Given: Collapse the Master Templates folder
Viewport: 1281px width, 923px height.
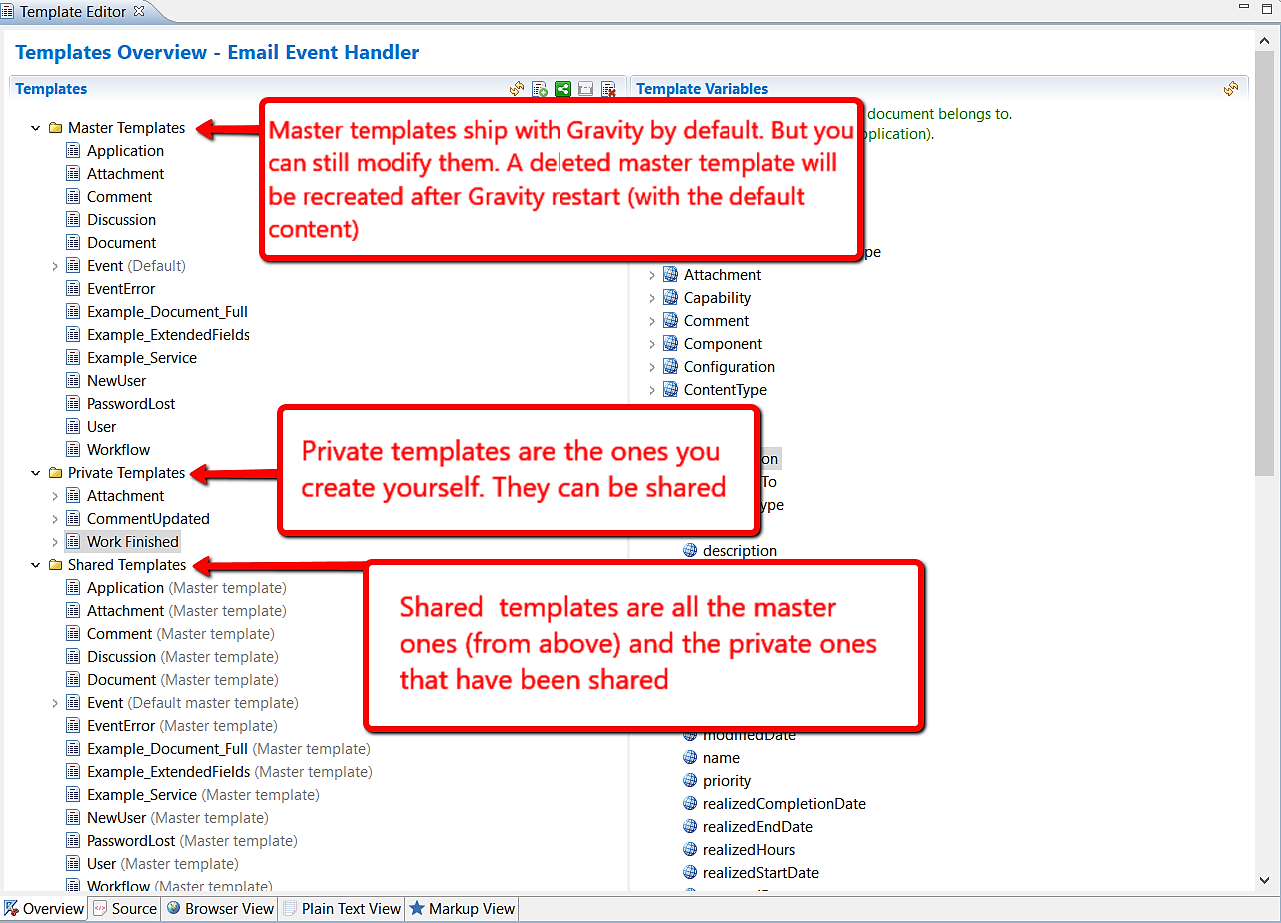Looking at the screenshot, I should 36,128.
